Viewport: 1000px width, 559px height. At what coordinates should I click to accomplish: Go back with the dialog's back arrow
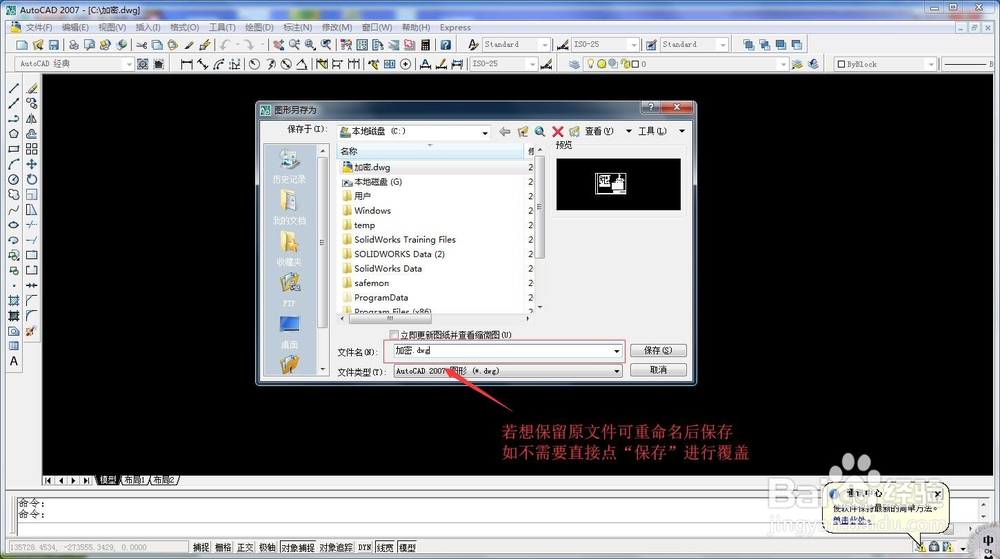click(504, 131)
